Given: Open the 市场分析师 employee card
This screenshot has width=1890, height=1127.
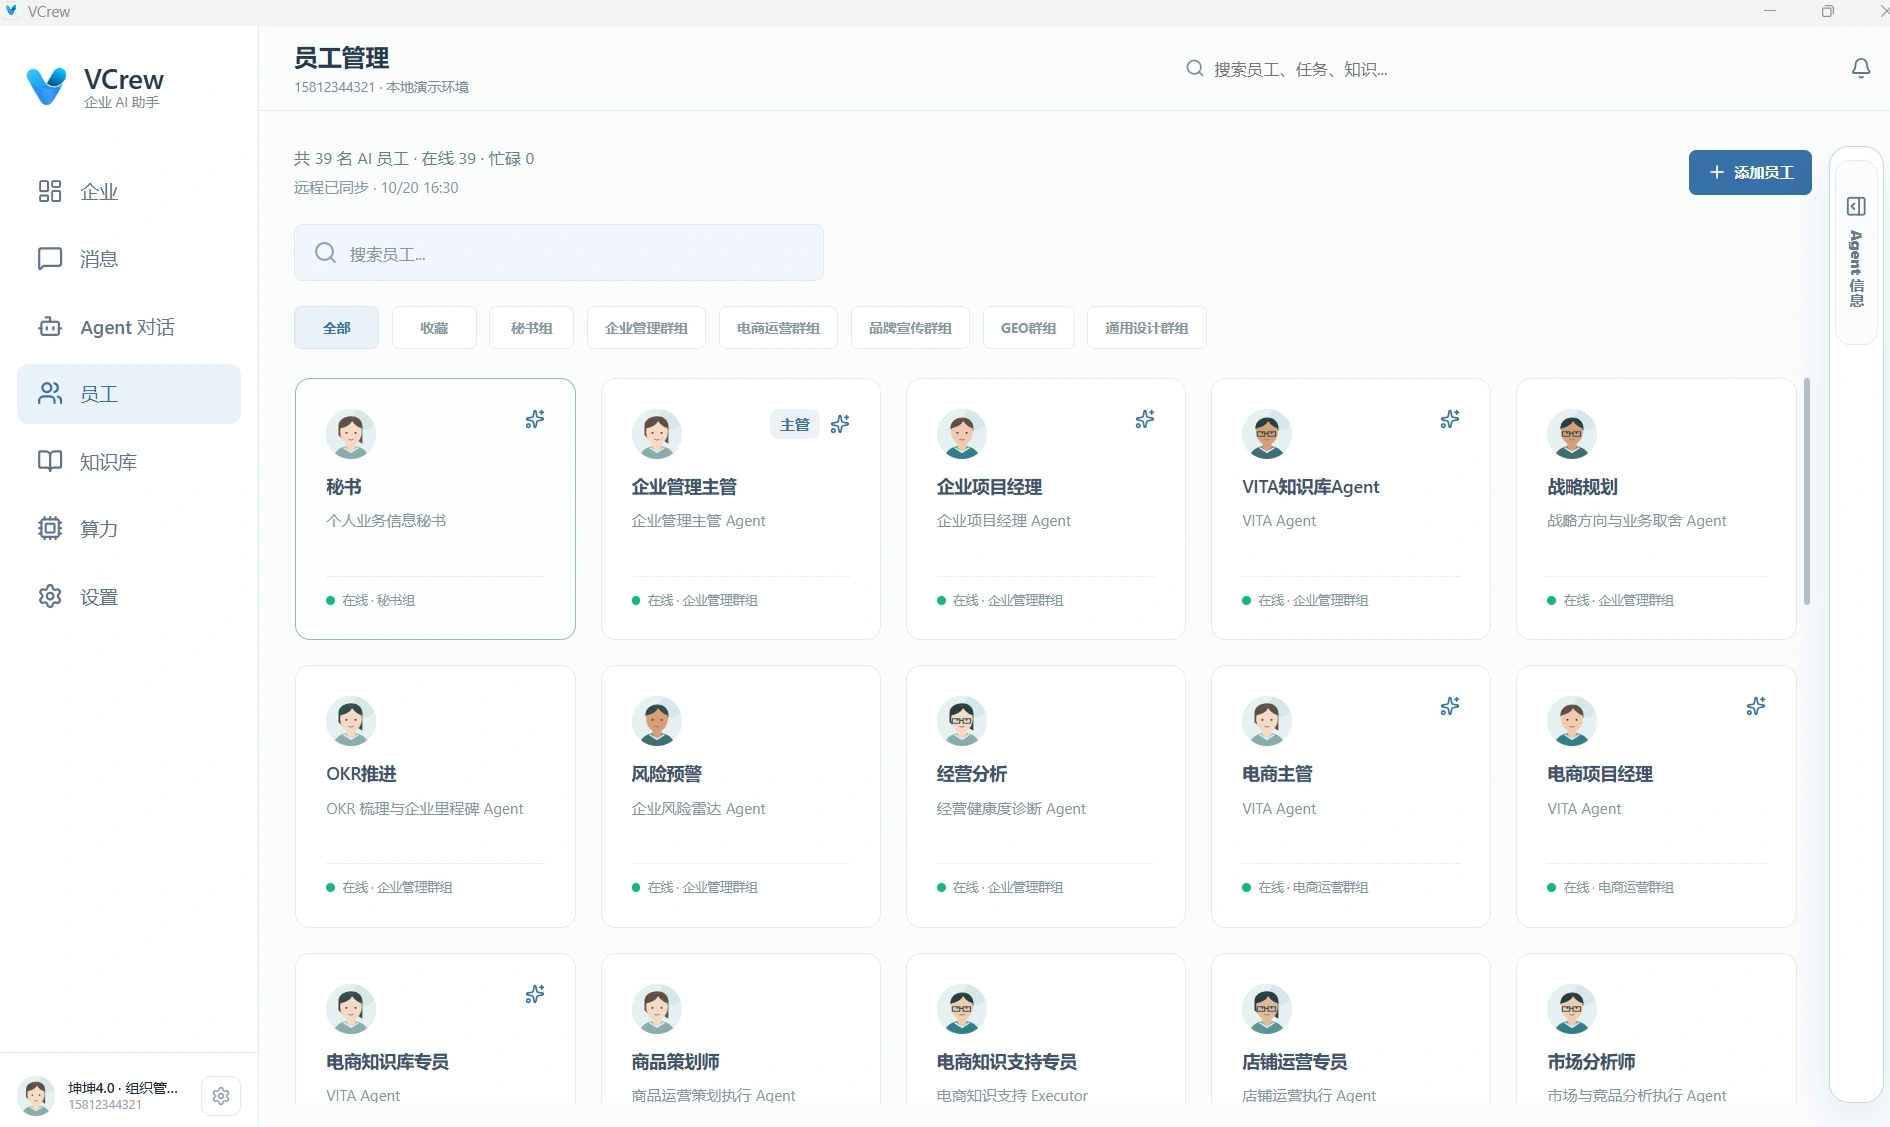Looking at the screenshot, I should pyautogui.click(x=1656, y=1029).
